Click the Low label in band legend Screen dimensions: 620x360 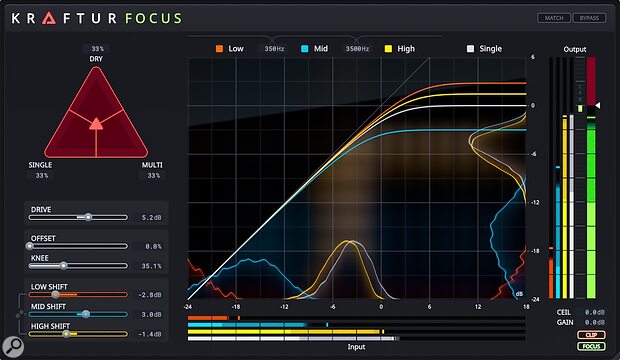[236, 49]
